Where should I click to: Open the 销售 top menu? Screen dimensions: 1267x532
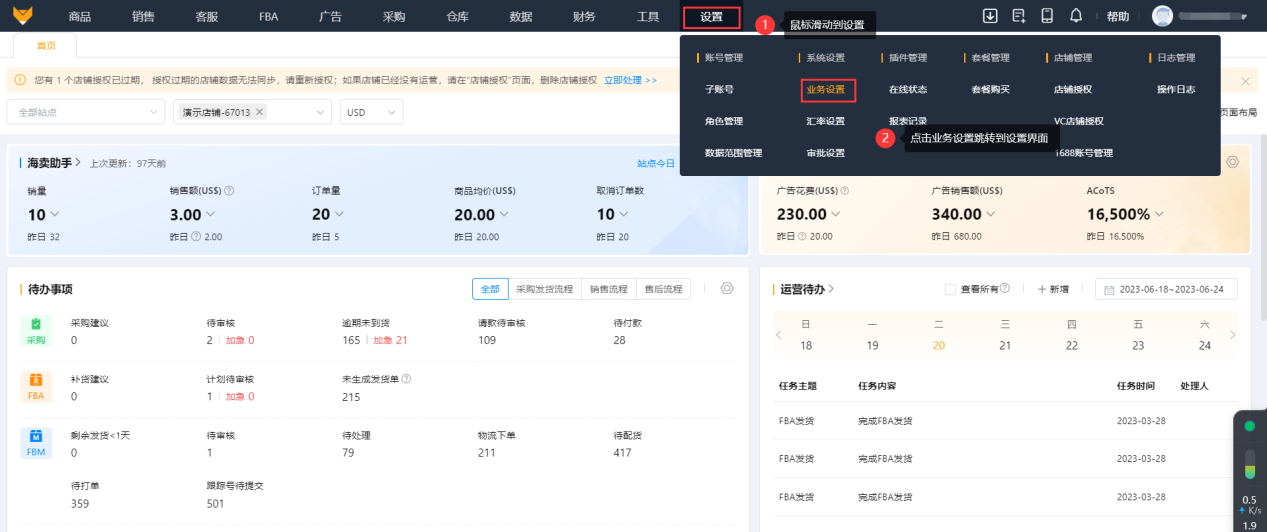coord(143,17)
